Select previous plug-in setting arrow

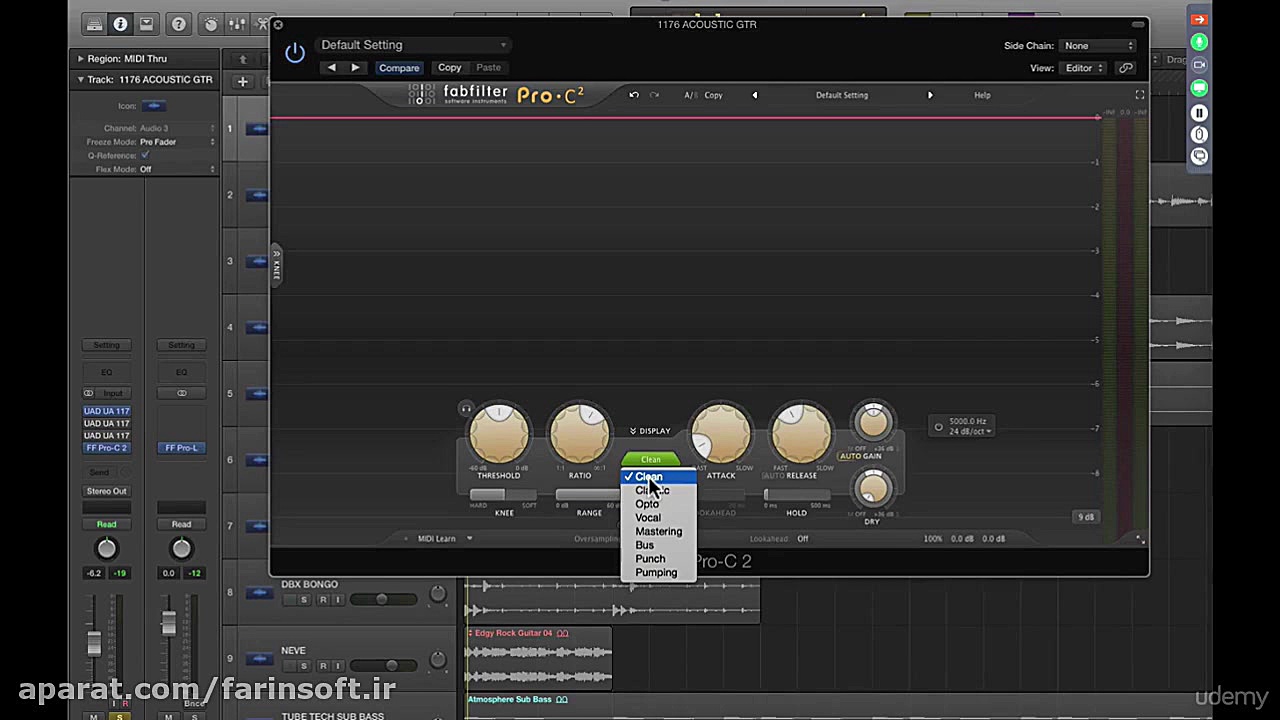pyautogui.click(x=332, y=68)
